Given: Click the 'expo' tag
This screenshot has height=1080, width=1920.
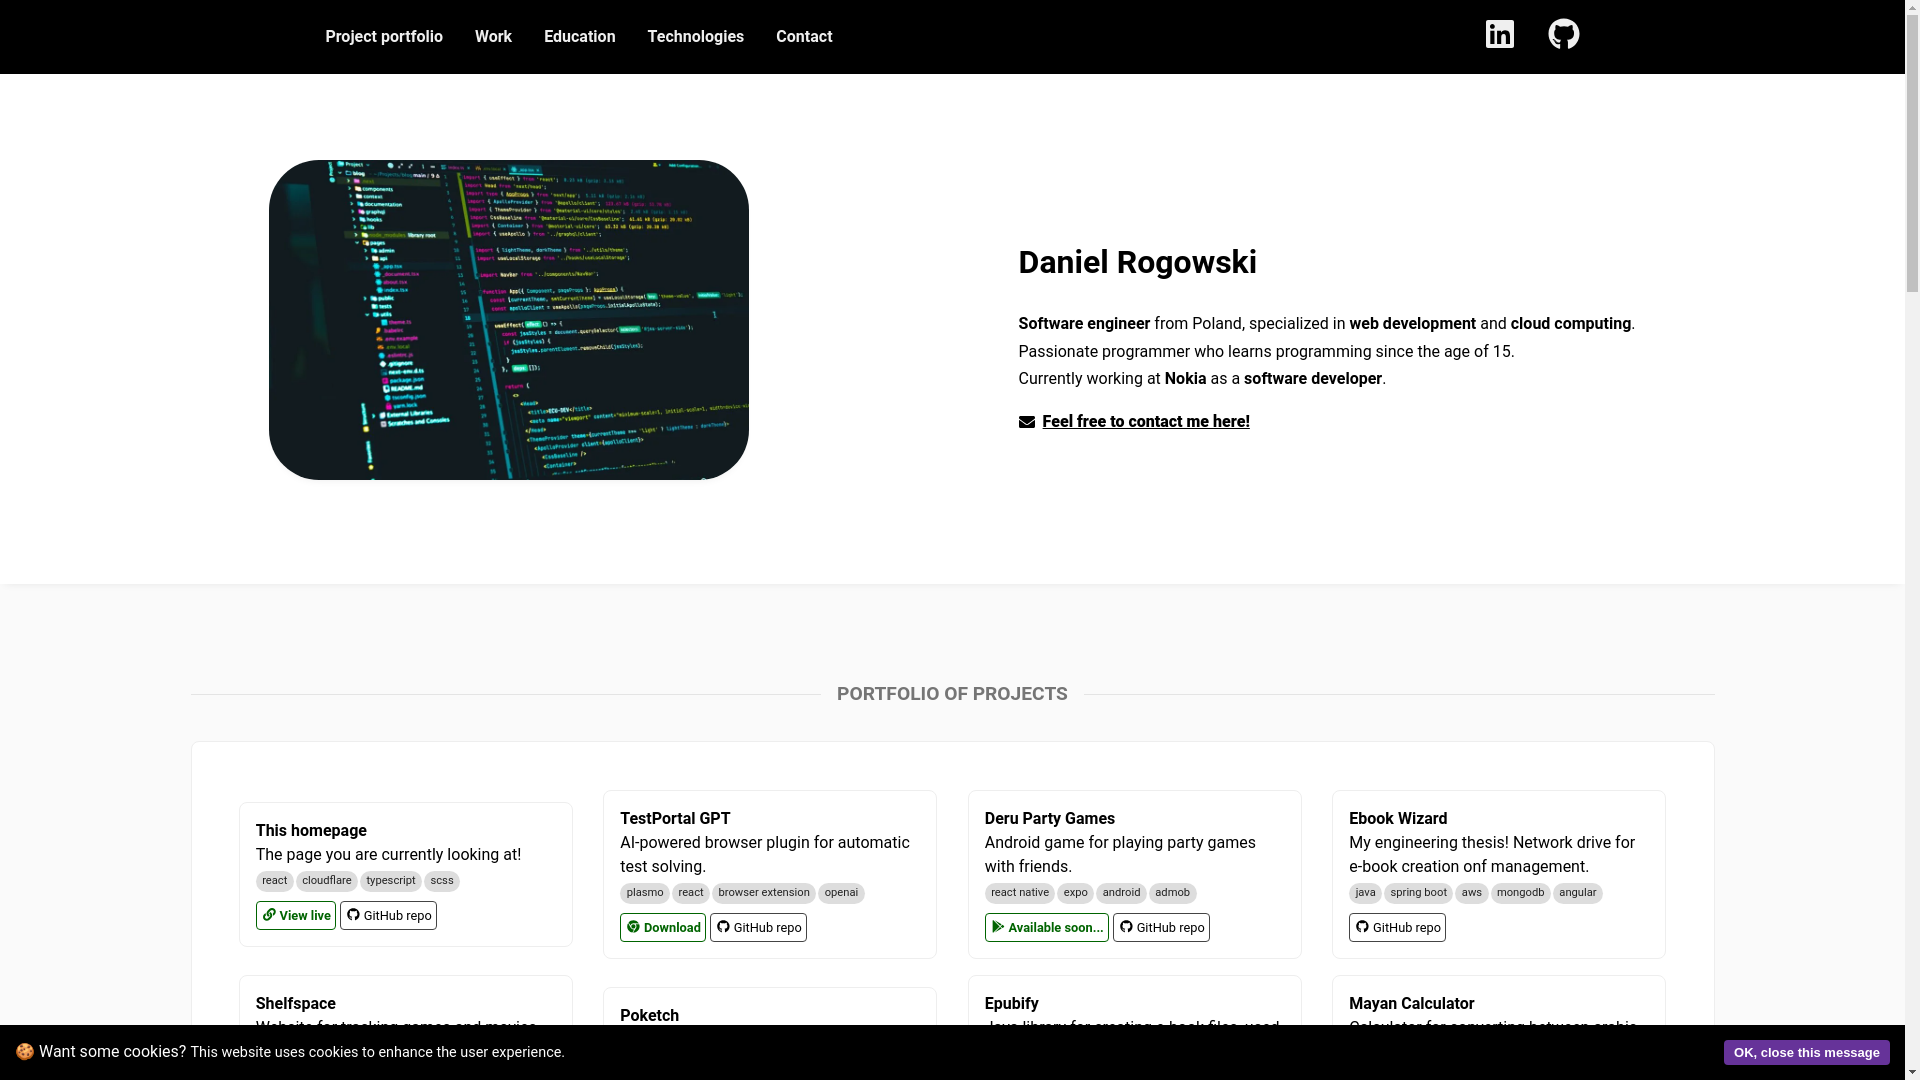Looking at the screenshot, I should click(x=1076, y=893).
